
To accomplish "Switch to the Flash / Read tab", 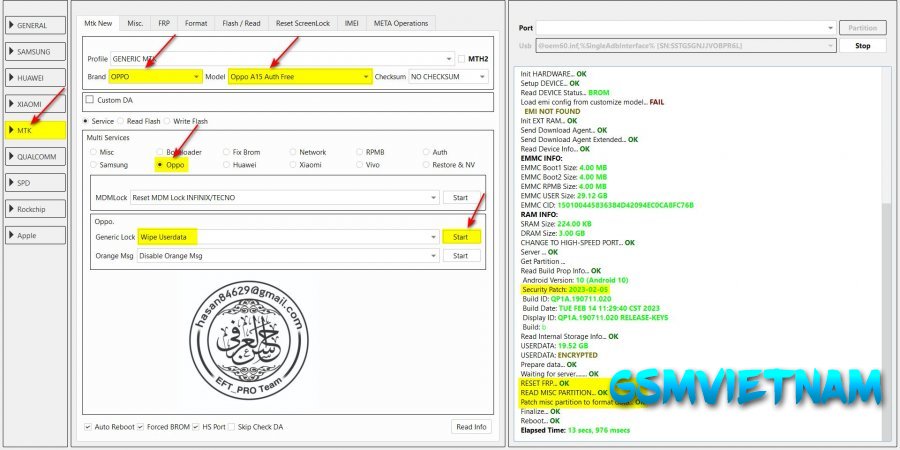I will [241, 24].
